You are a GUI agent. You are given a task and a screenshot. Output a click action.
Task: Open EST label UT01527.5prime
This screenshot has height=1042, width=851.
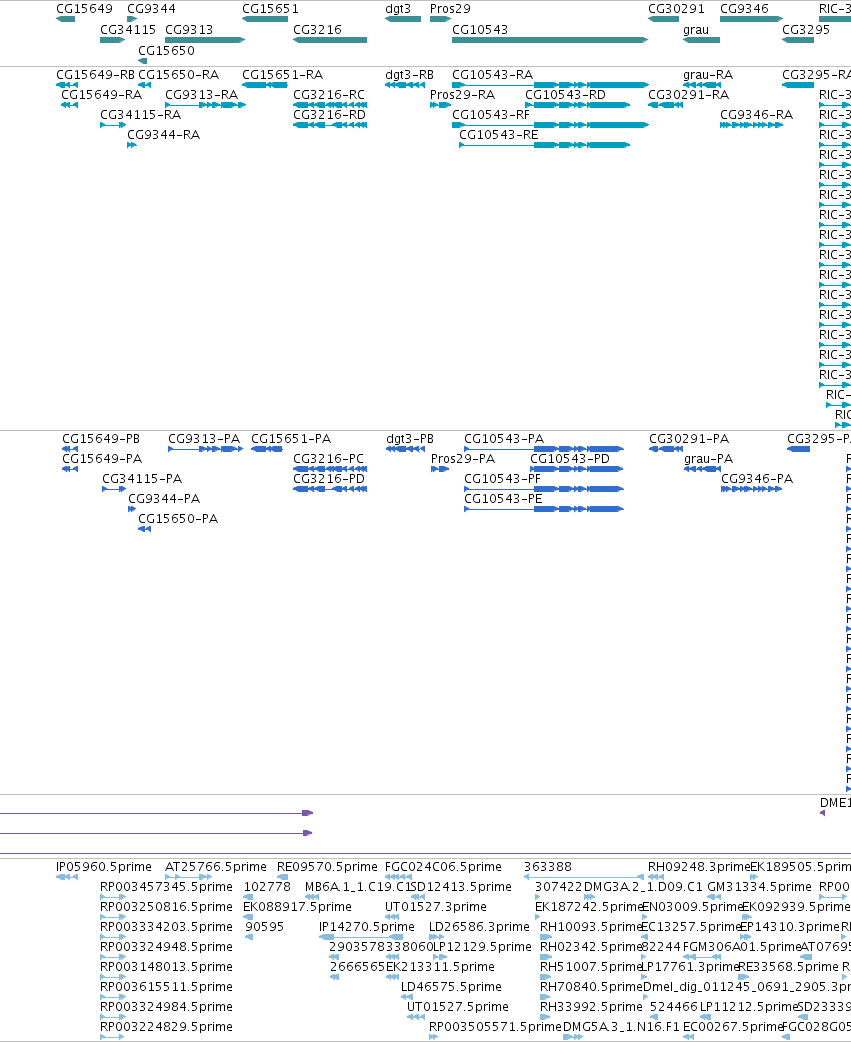458,1007
